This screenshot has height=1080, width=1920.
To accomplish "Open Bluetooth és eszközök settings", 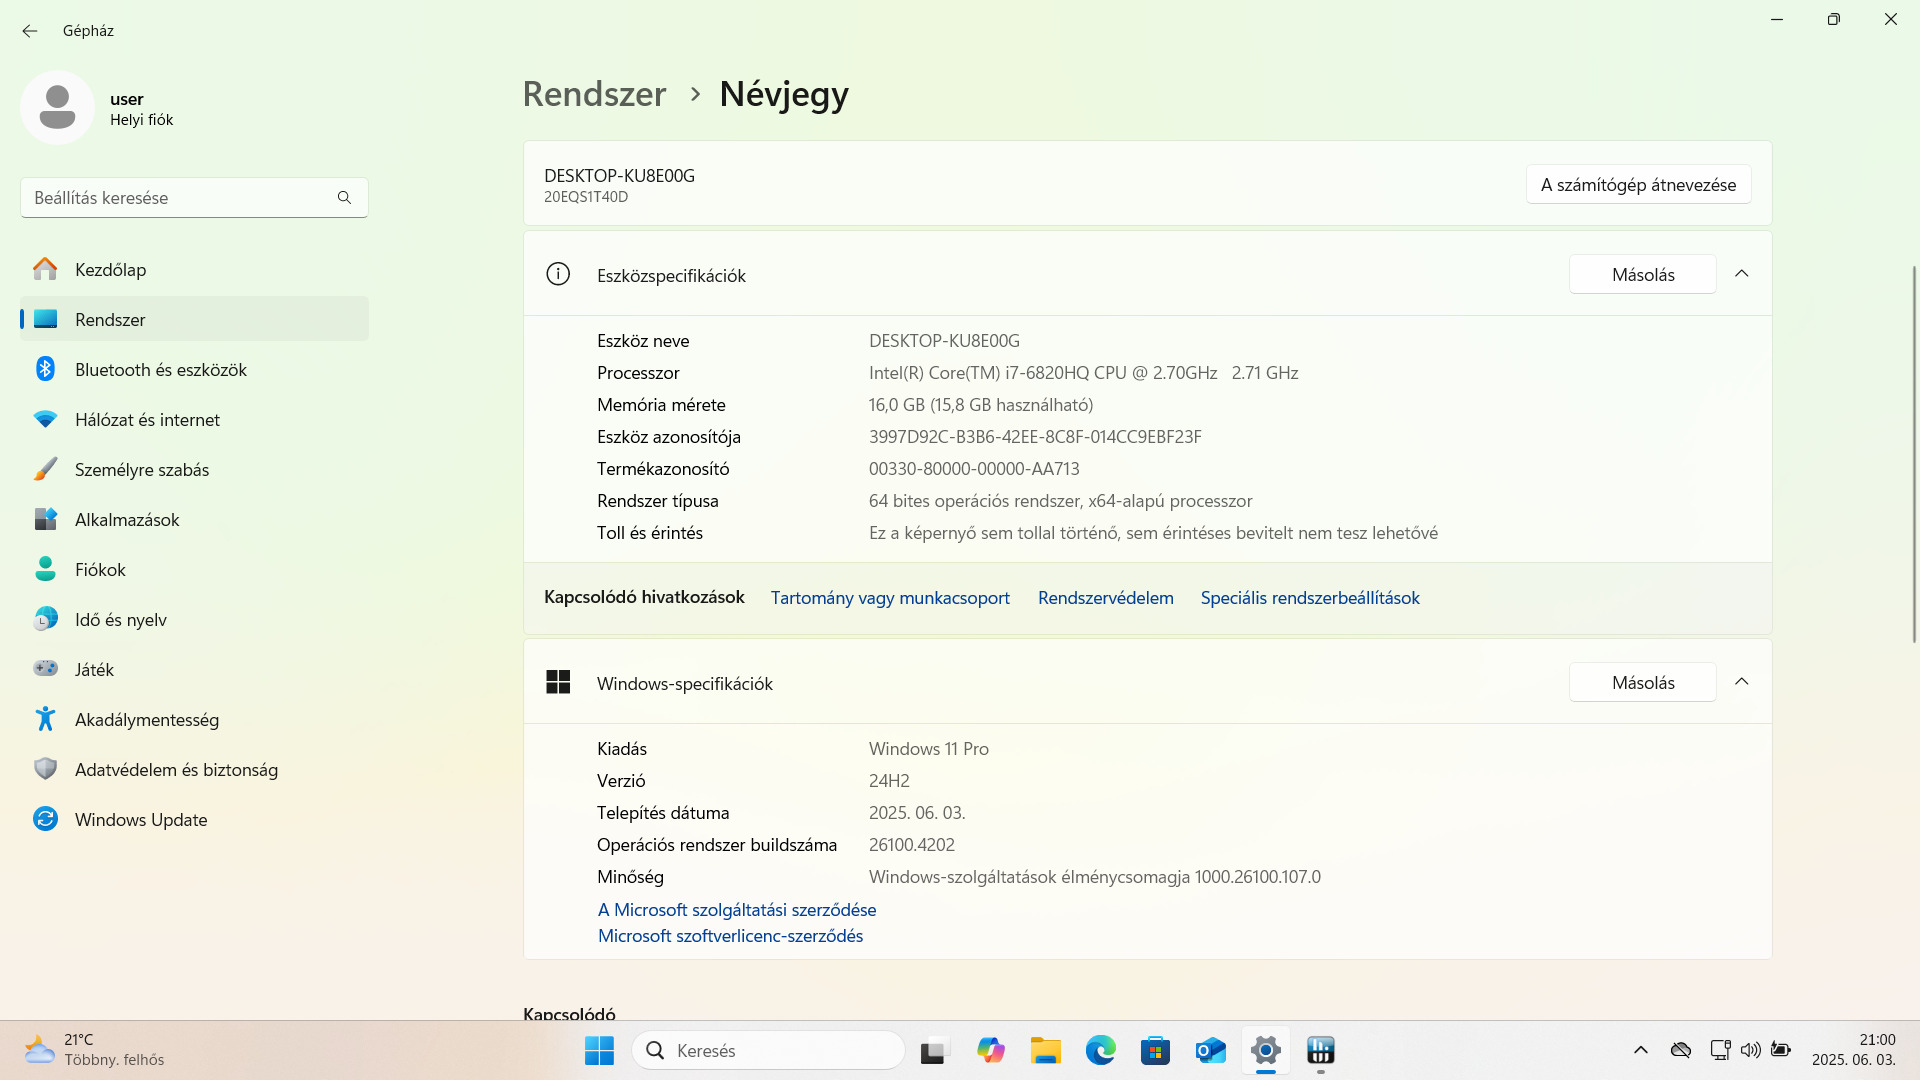I will click(x=160, y=370).
